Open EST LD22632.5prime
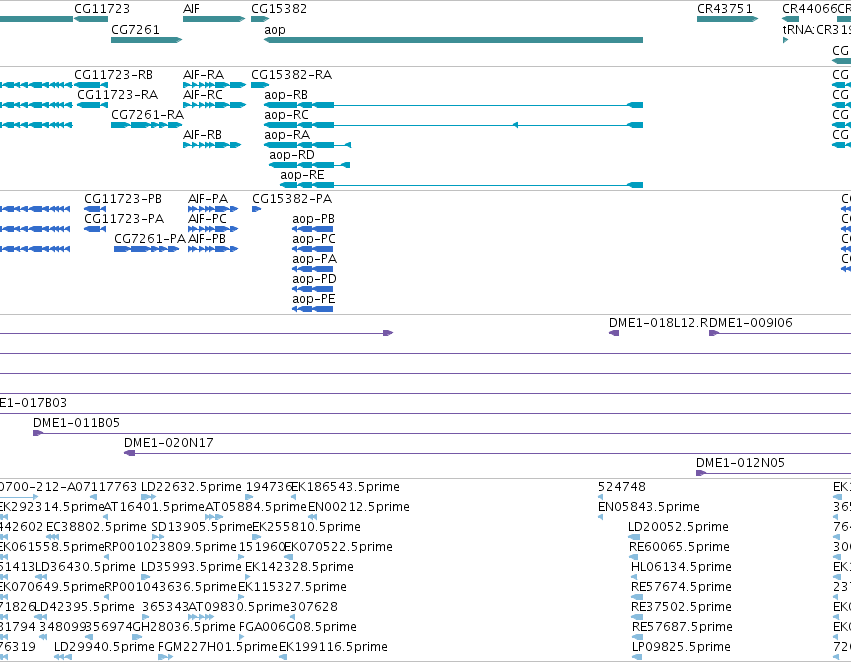Image resolution: width=851 pixels, height=662 pixels. click(x=149, y=496)
